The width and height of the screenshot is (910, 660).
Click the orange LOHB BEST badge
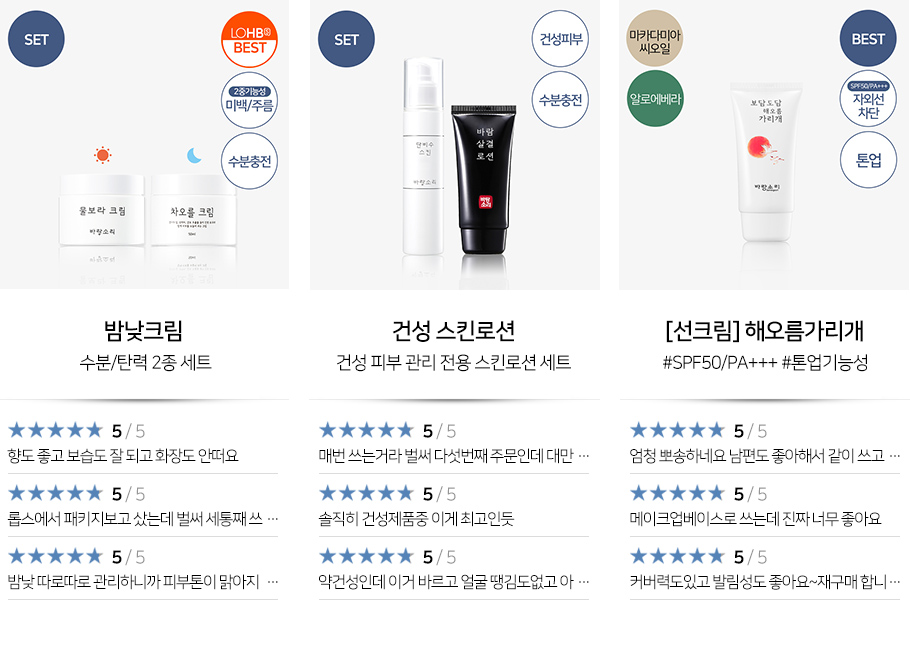tap(250, 39)
